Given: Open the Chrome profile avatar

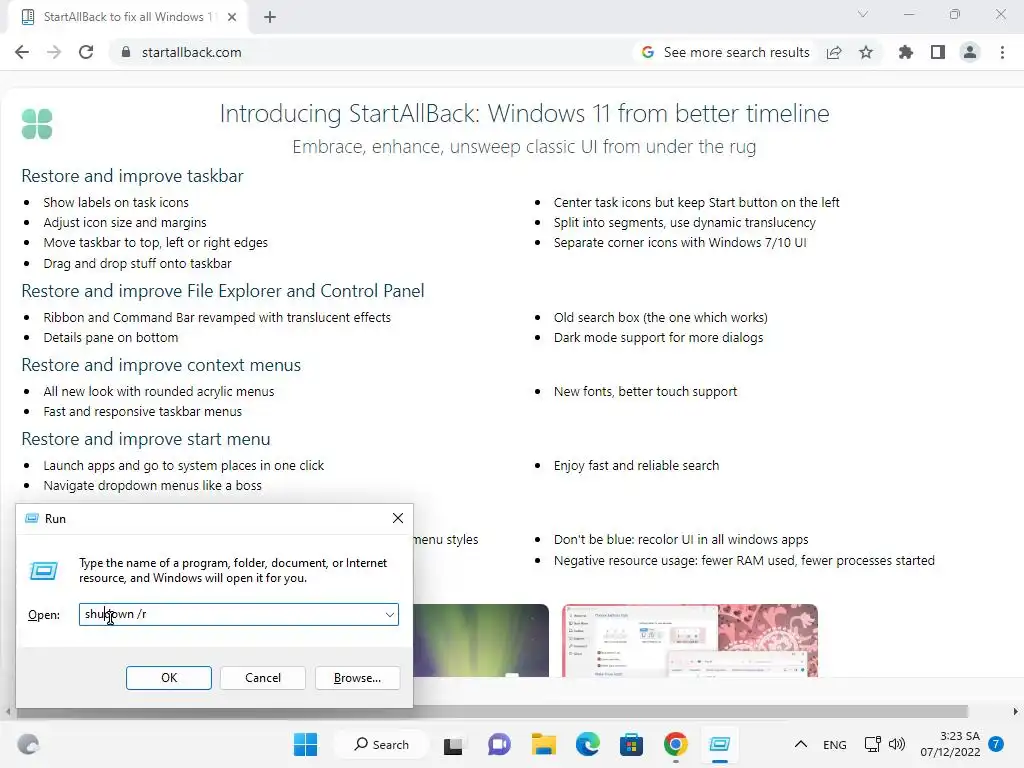Looking at the screenshot, I should coord(970,52).
